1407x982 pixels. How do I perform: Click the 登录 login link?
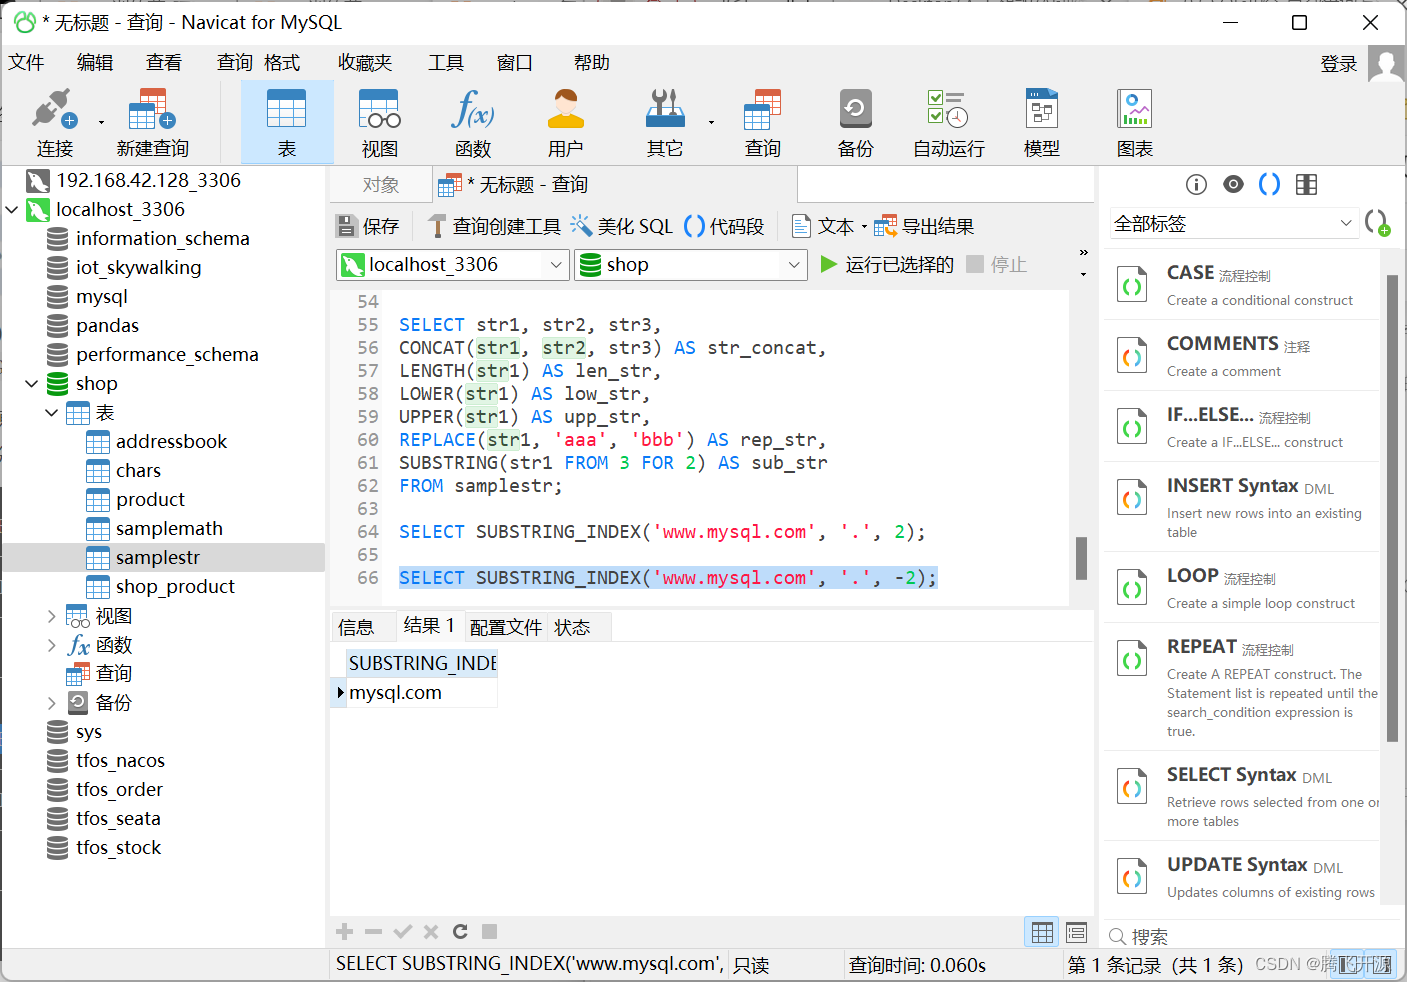tap(1339, 64)
